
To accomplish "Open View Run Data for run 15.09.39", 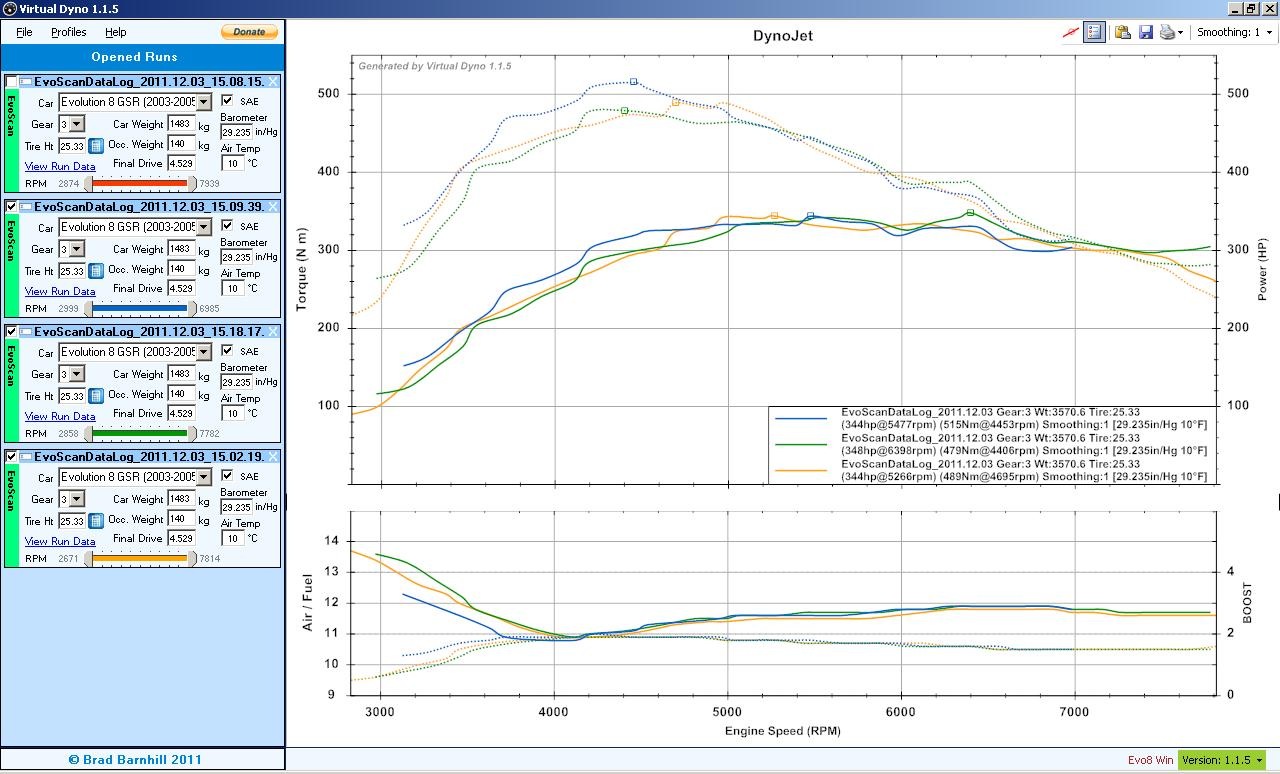I will (60, 291).
